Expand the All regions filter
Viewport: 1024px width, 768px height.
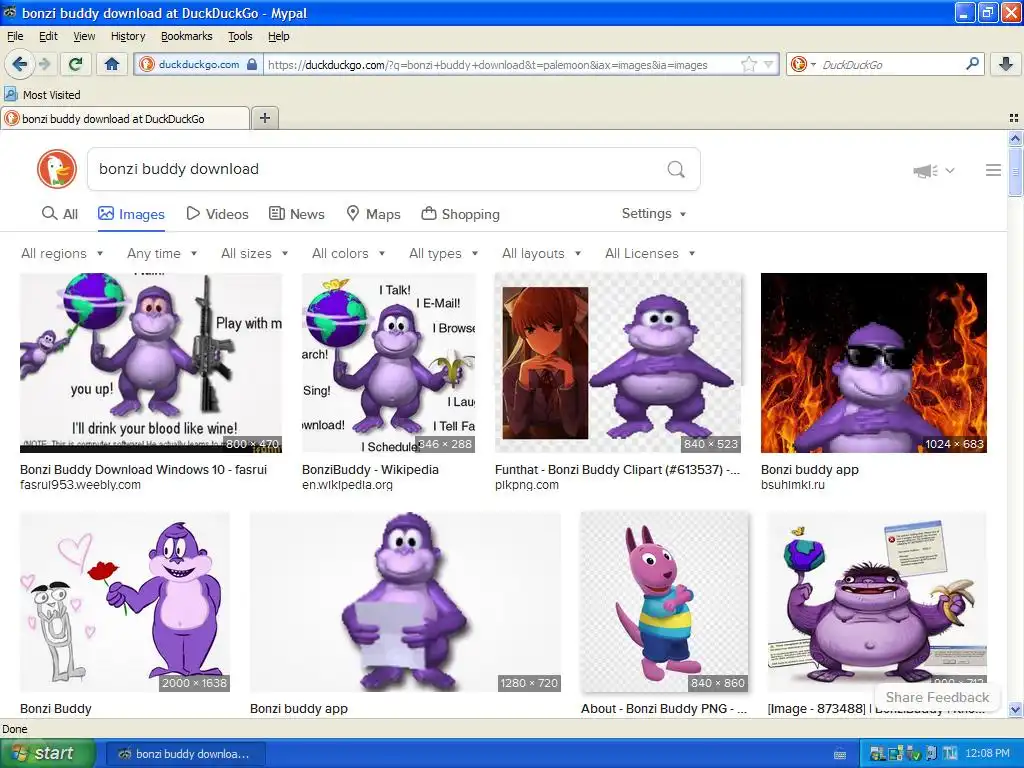[x=62, y=253]
